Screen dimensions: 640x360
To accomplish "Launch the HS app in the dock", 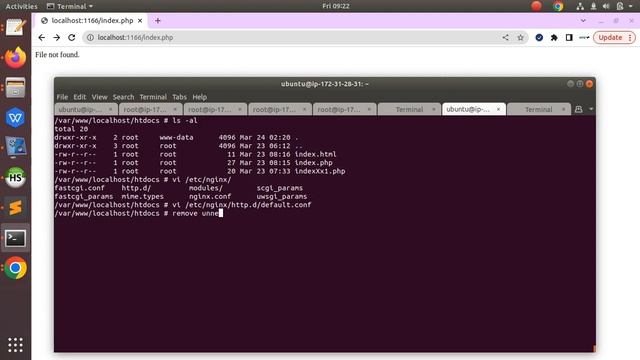I will 16,178.
